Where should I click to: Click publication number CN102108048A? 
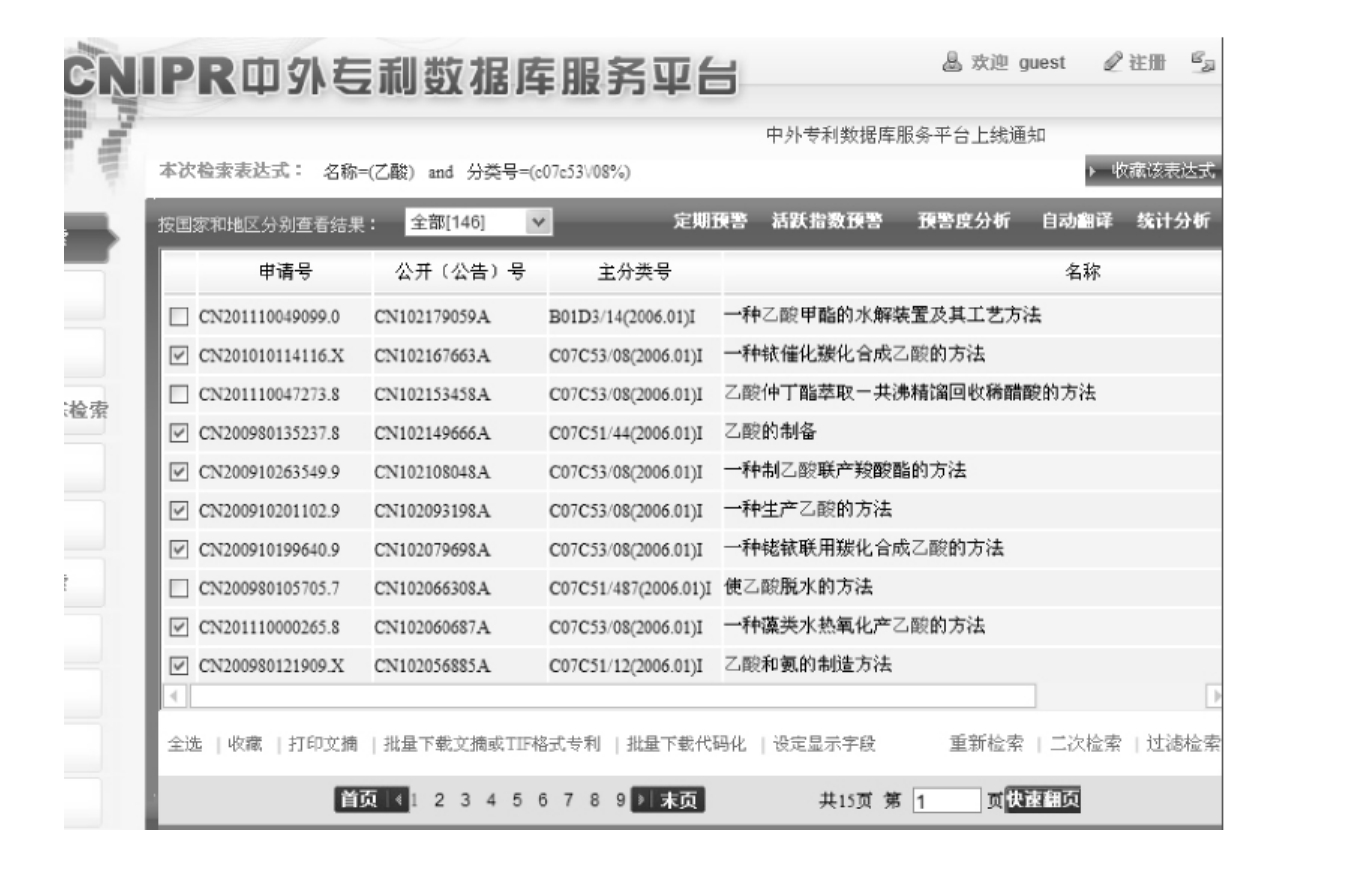[433, 471]
